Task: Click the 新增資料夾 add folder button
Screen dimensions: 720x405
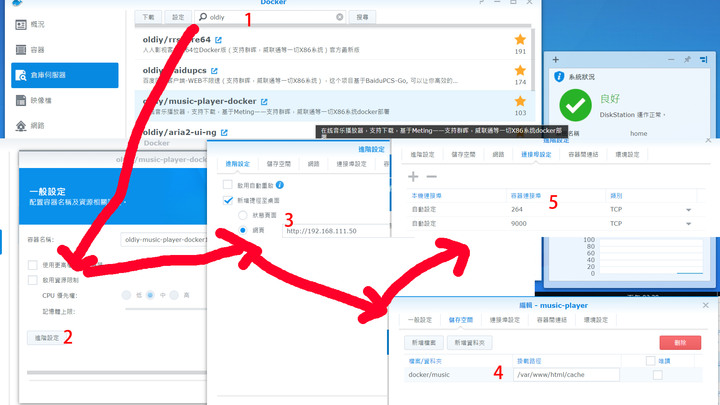Action: pos(469,343)
